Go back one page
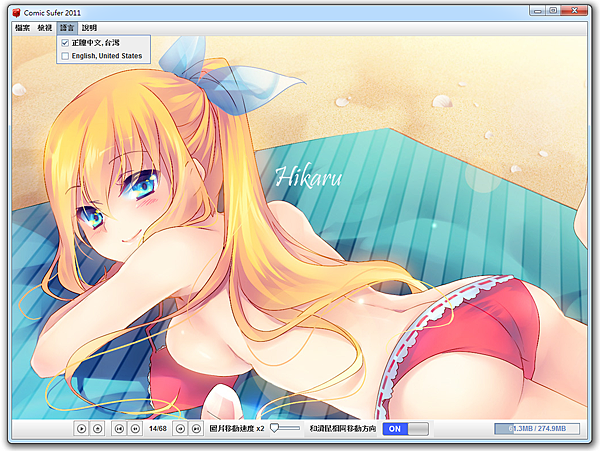 135,428
